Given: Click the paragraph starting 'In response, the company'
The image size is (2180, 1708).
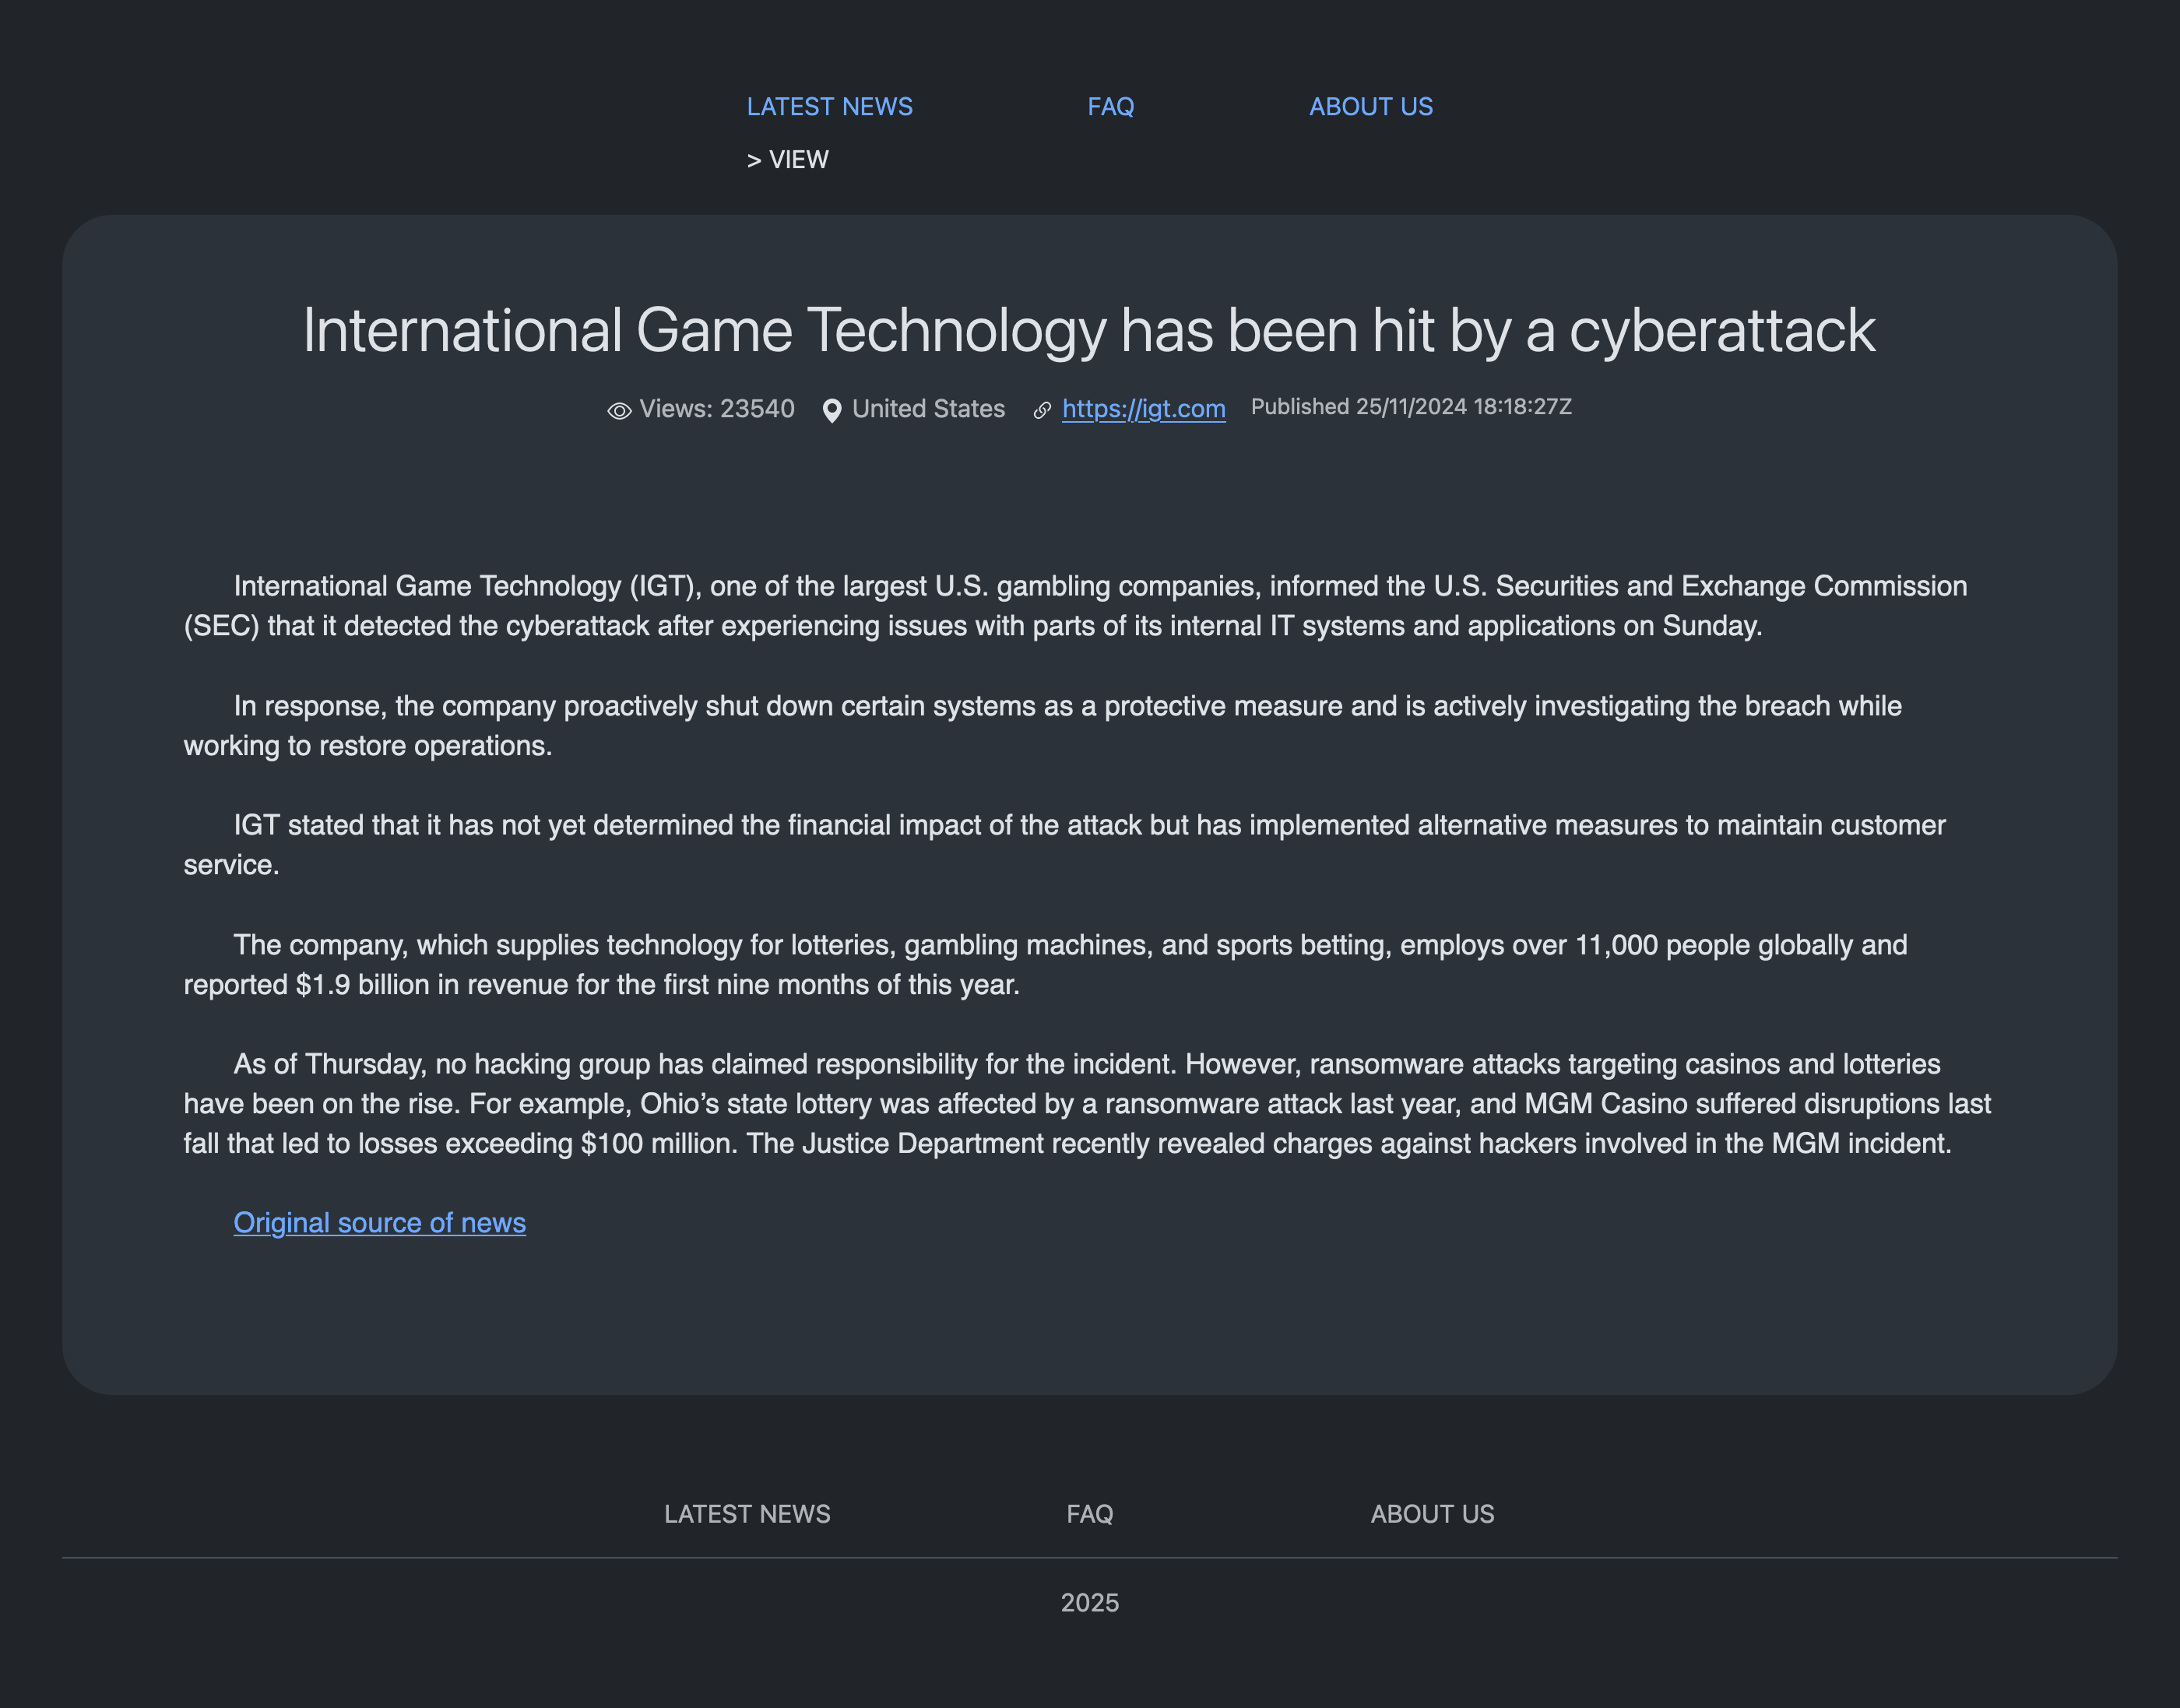Looking at the screenshot, I should click(x=1042, y=726).
